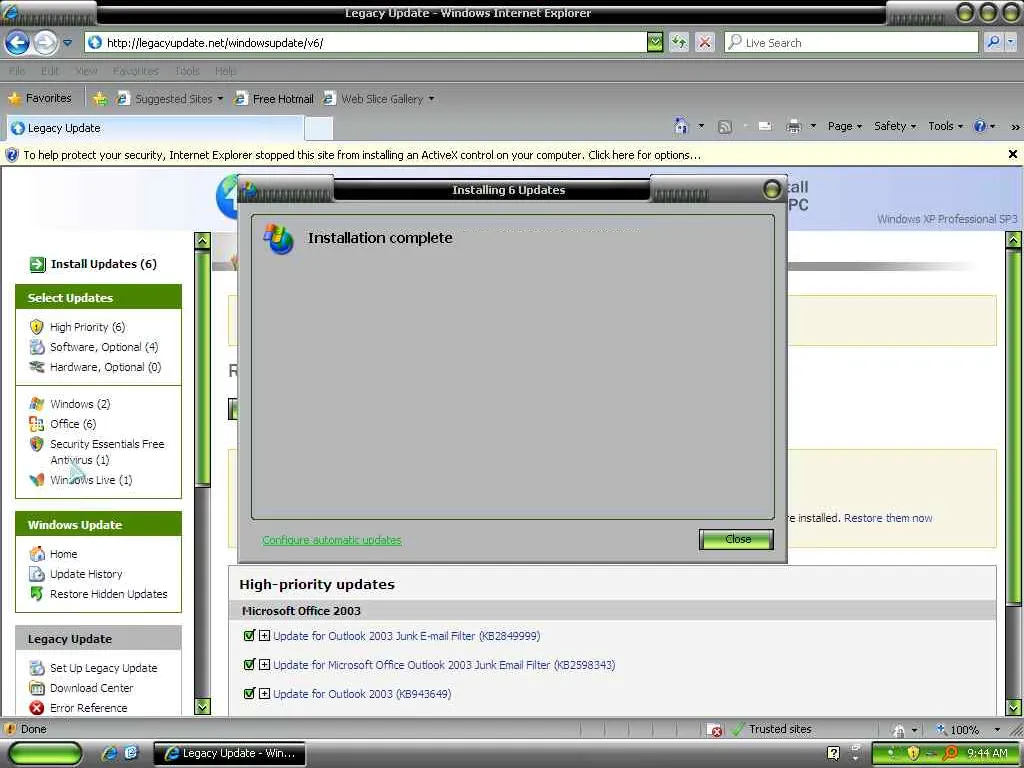This screenshot has width=1024, height=768.
Task: Open a new blank tab
Action: click(319, 129)
